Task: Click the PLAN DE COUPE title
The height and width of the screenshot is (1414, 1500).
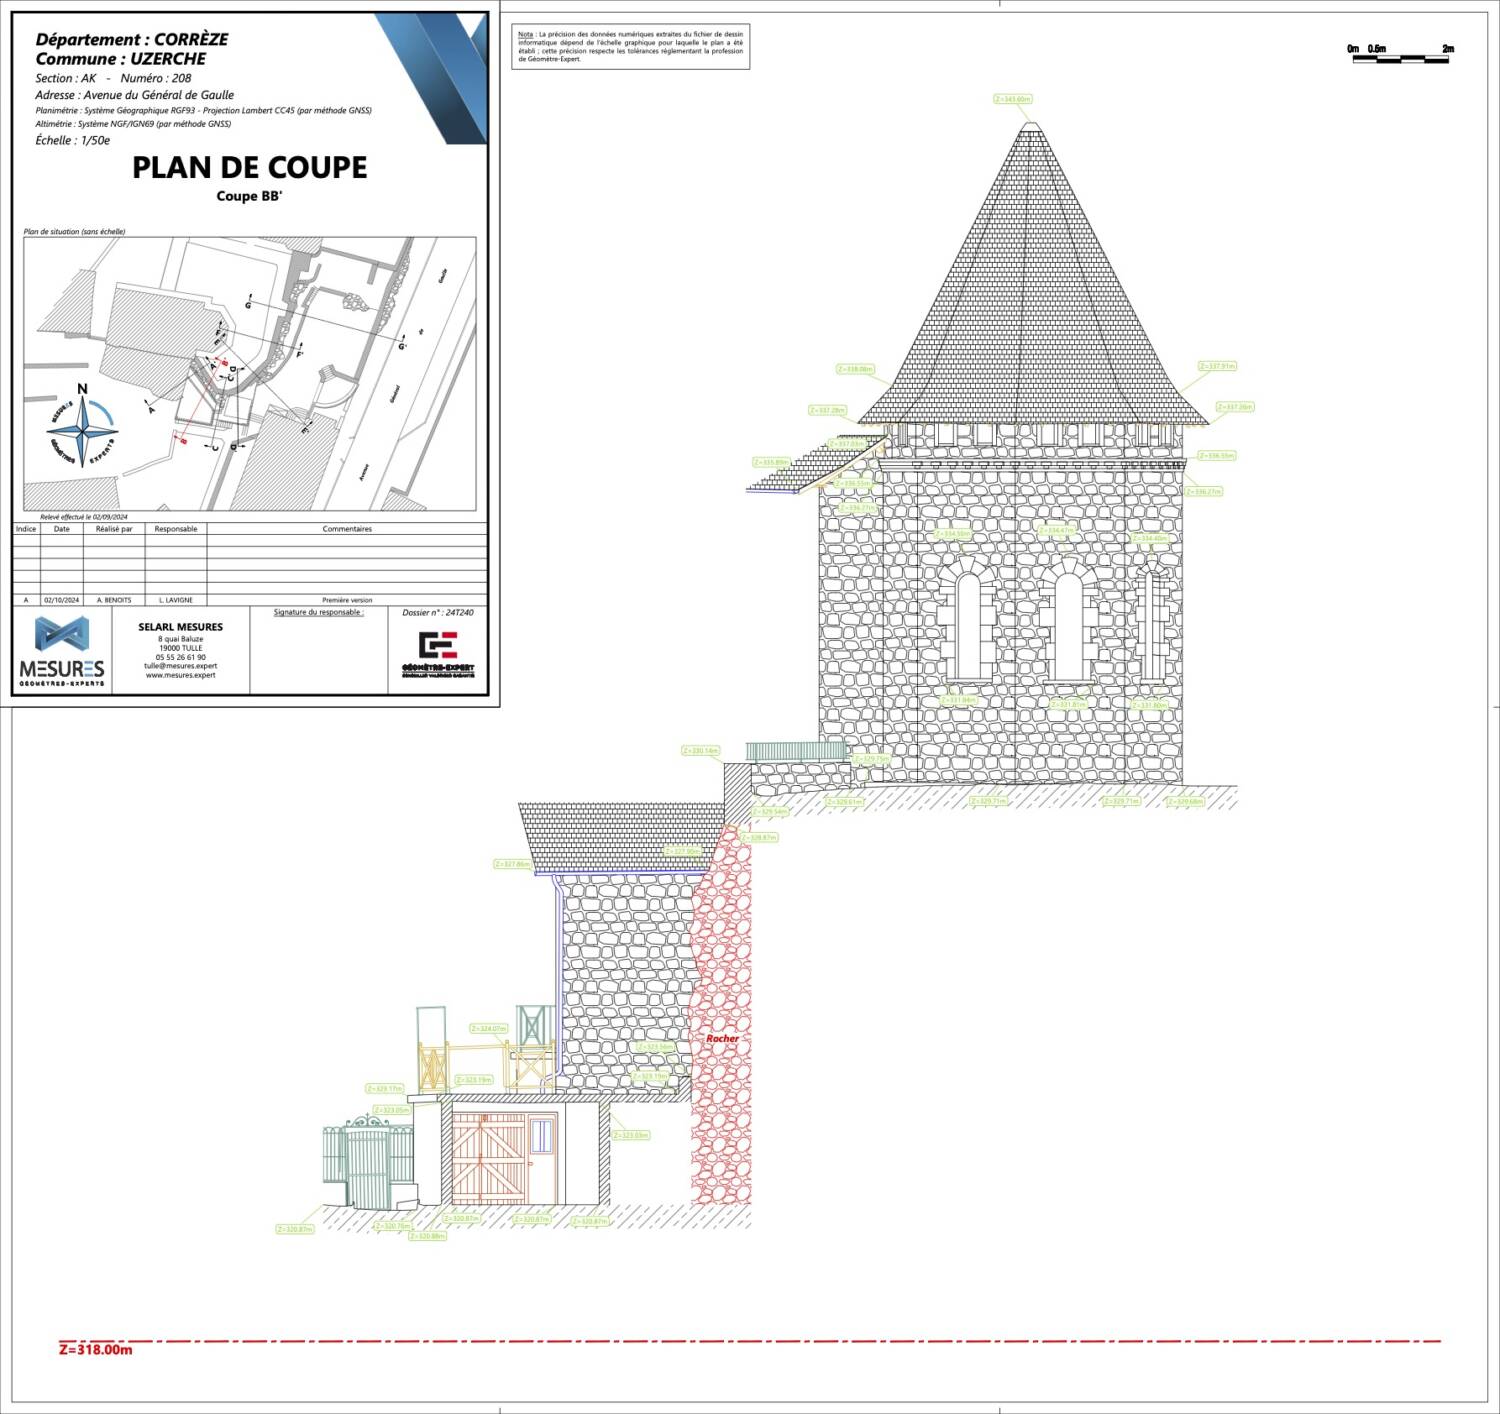Action: (249, 167)
